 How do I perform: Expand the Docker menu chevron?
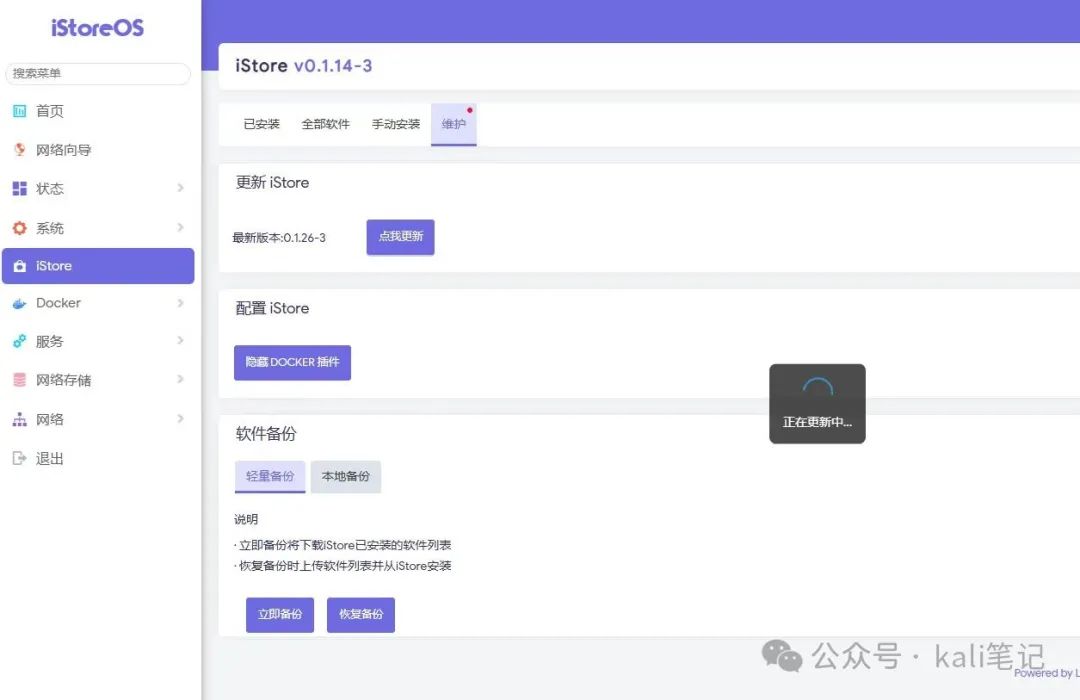[180, 303]
